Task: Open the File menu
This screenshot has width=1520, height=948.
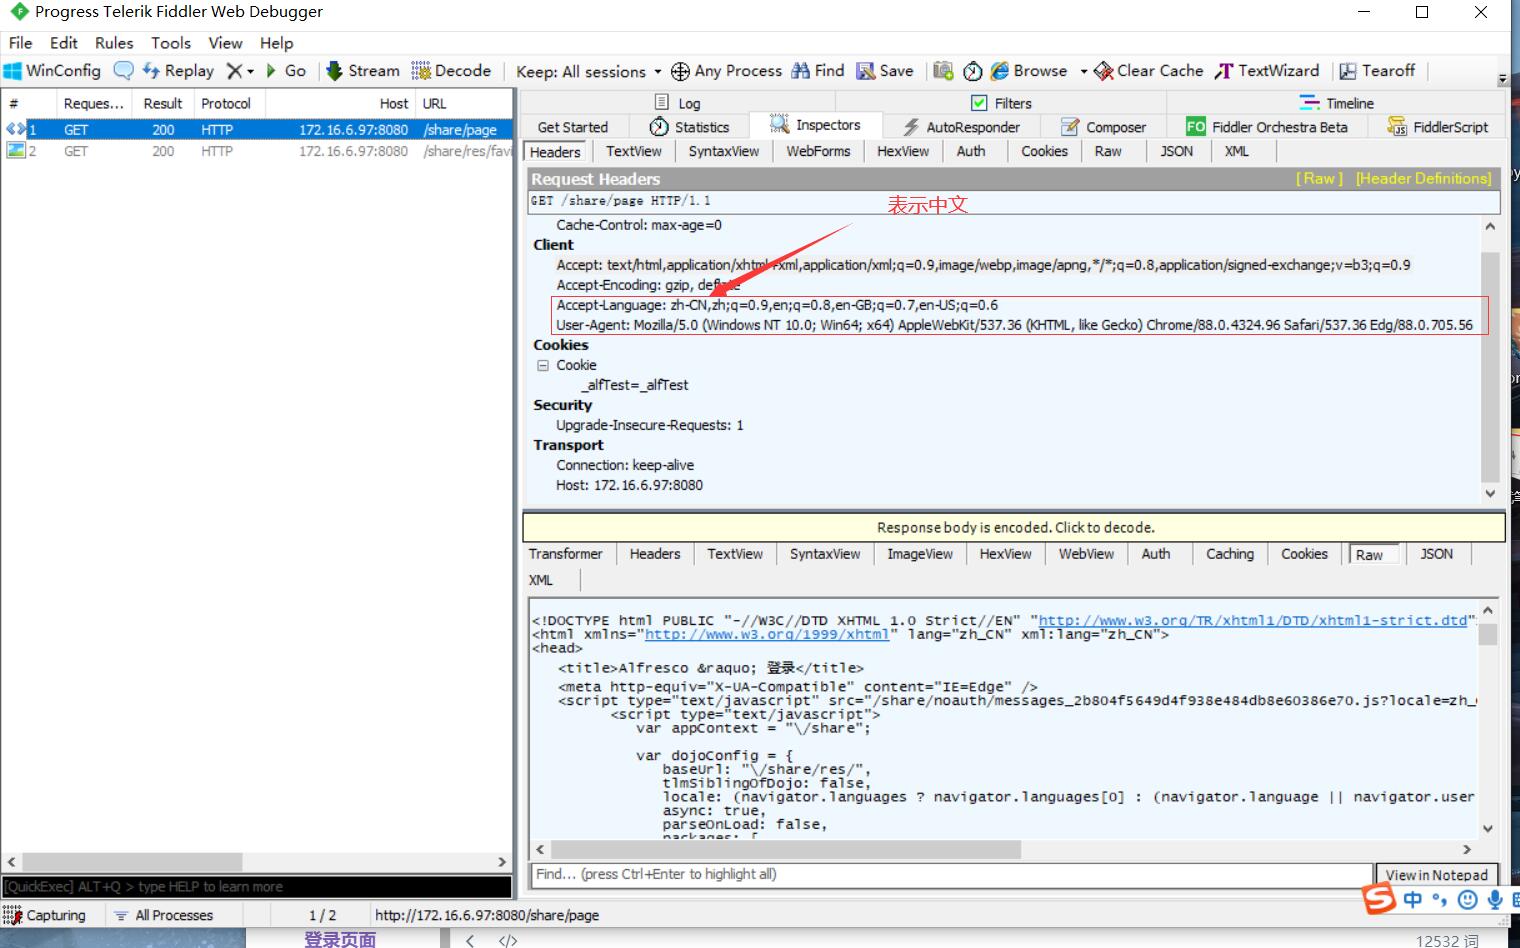Action: (20, 43)
